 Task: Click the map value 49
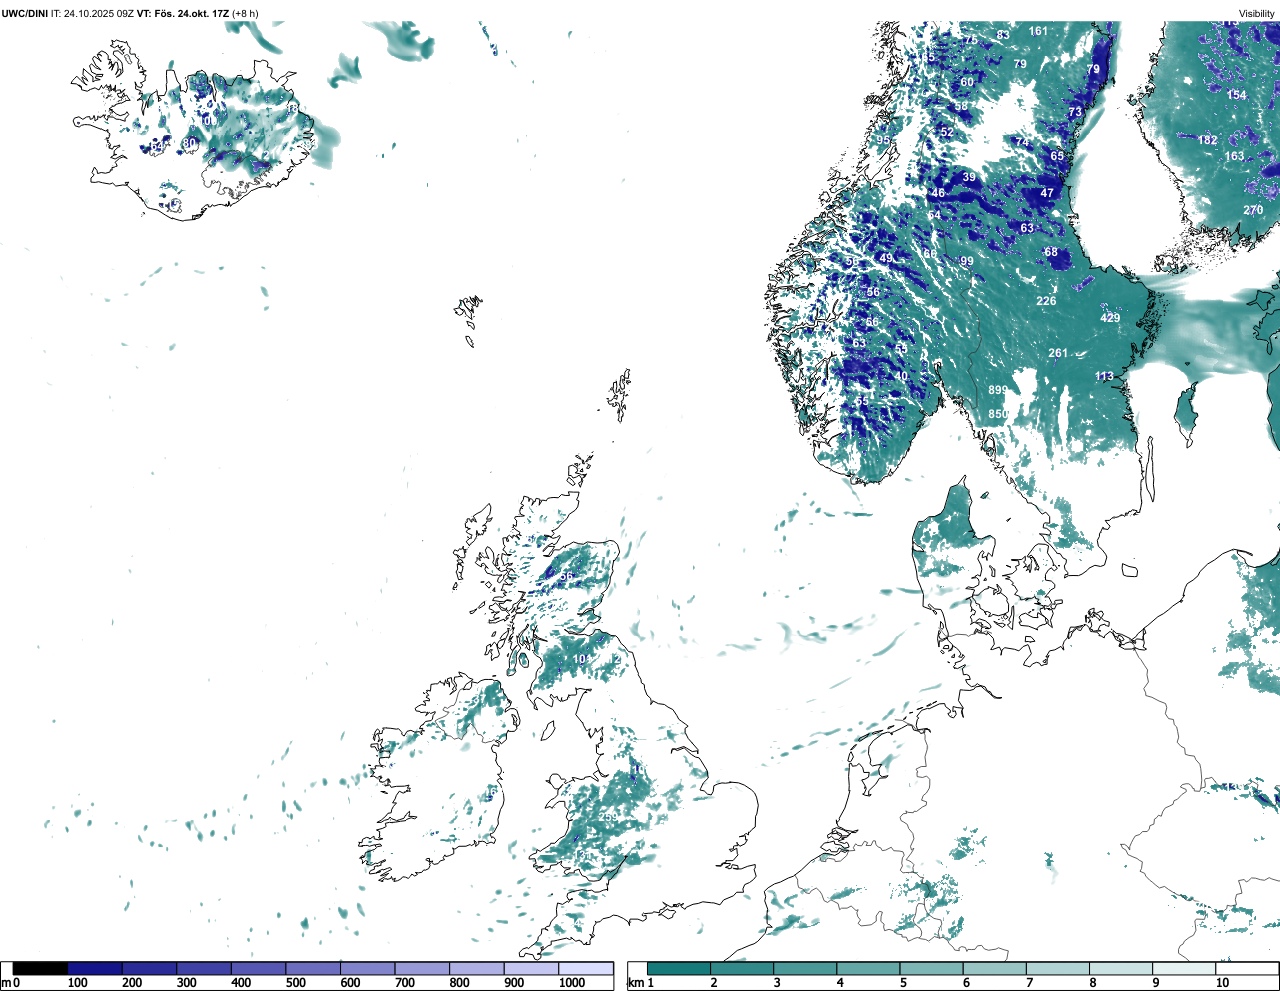pos(886,259)
